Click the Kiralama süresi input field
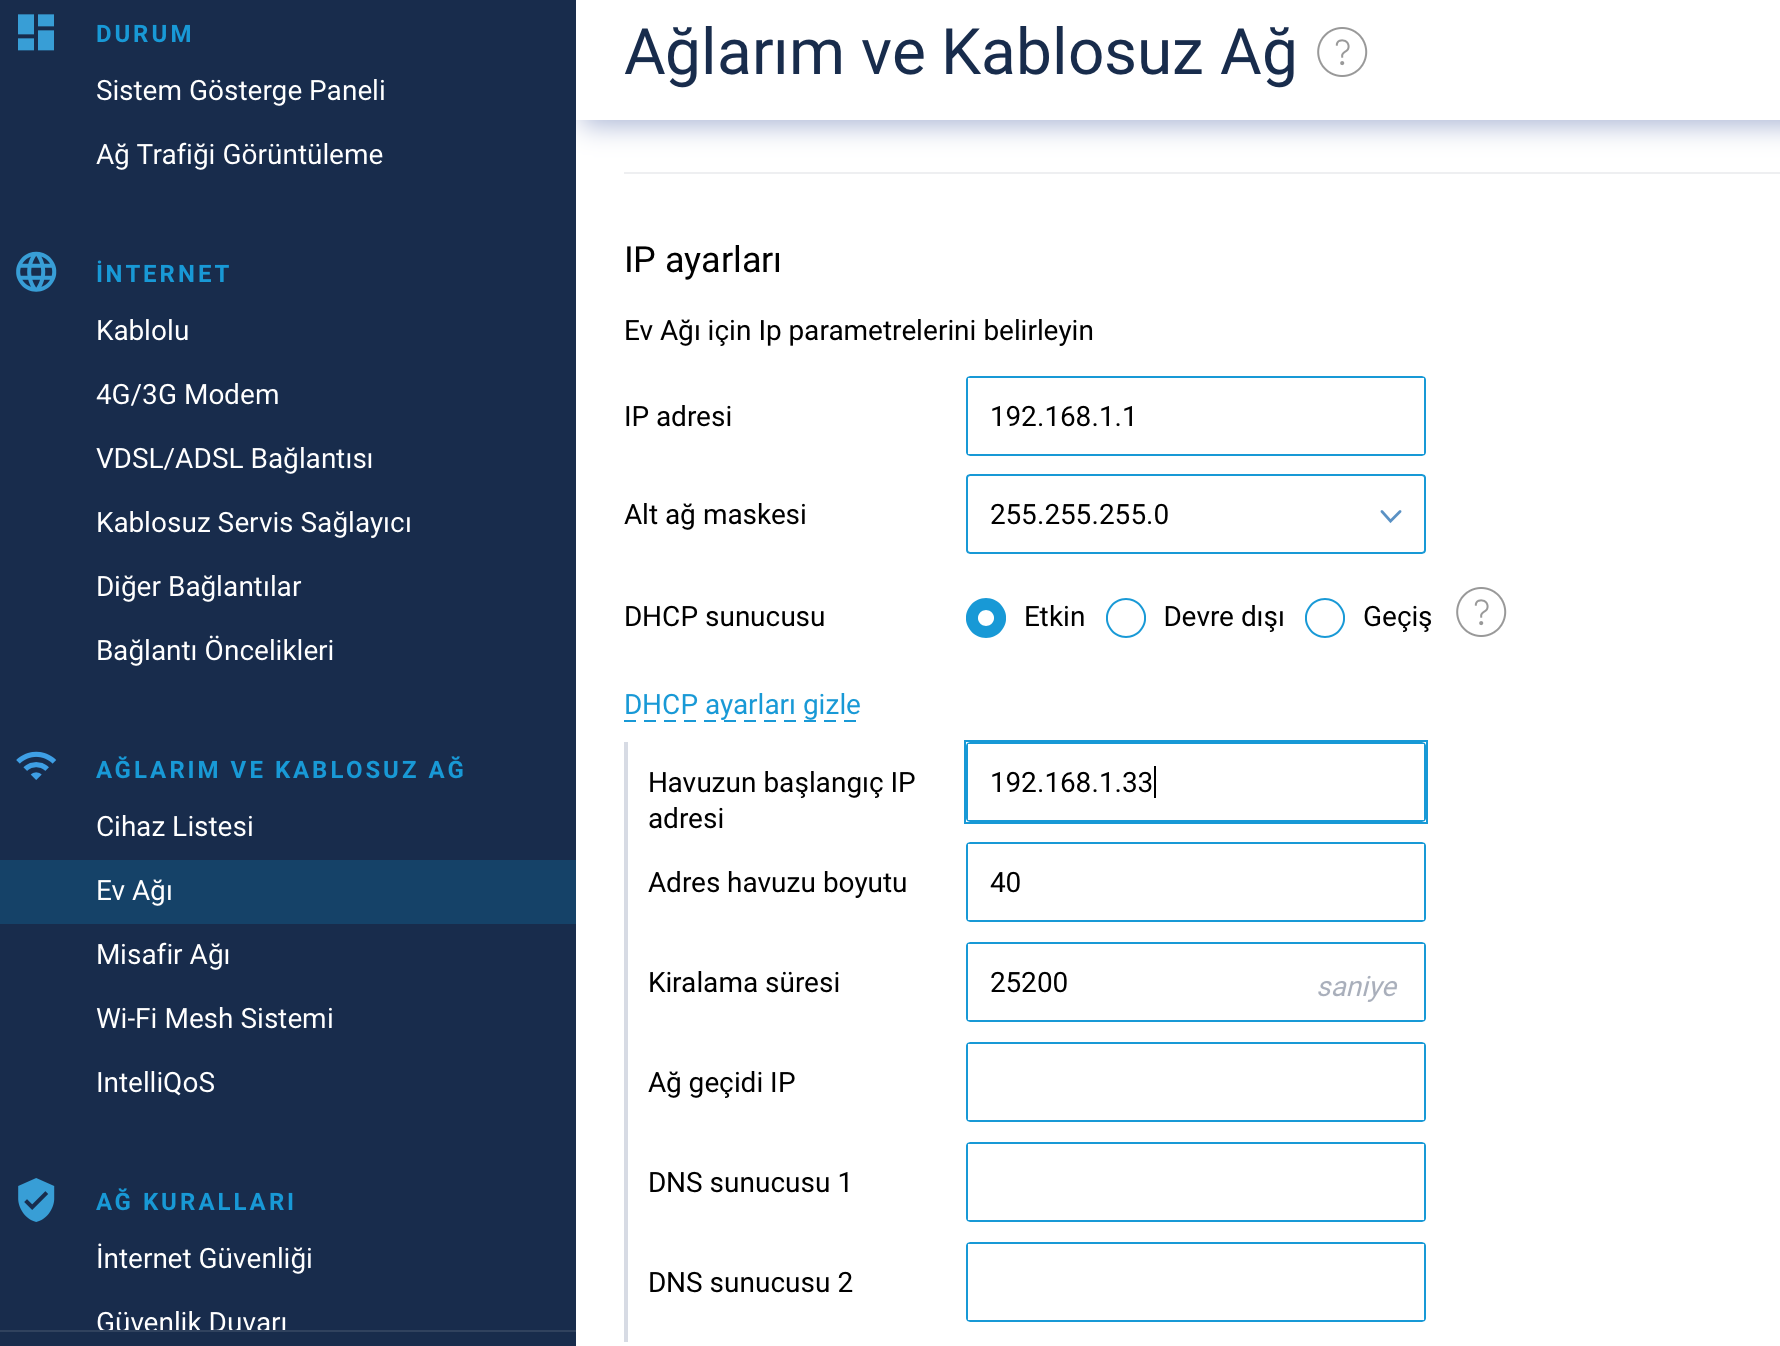 [1195, 982]
